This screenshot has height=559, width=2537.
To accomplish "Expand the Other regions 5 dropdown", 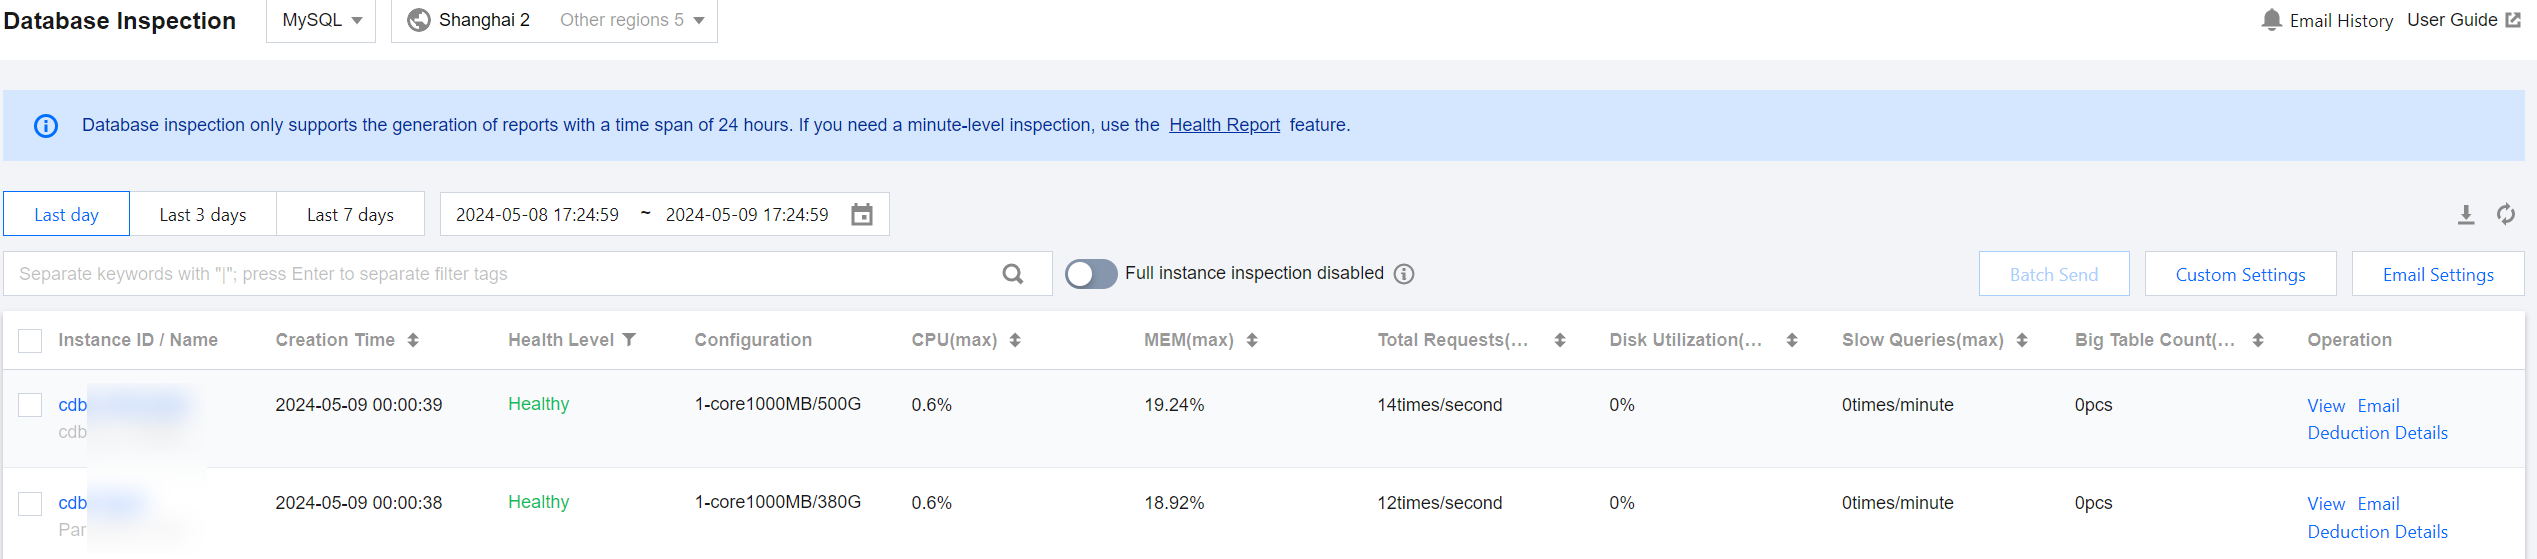I will coord(632,20).
